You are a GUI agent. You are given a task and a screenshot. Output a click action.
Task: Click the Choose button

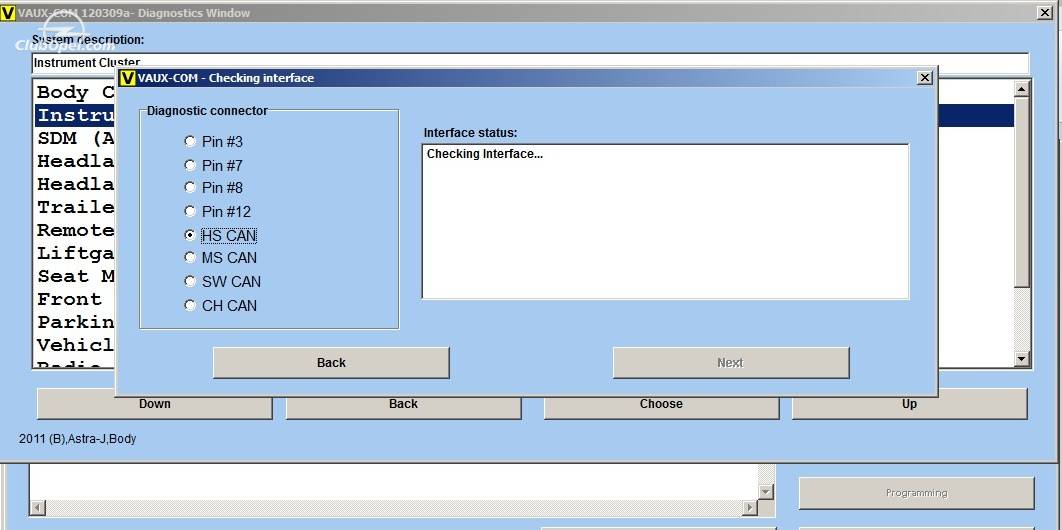(x=661, y=404)
